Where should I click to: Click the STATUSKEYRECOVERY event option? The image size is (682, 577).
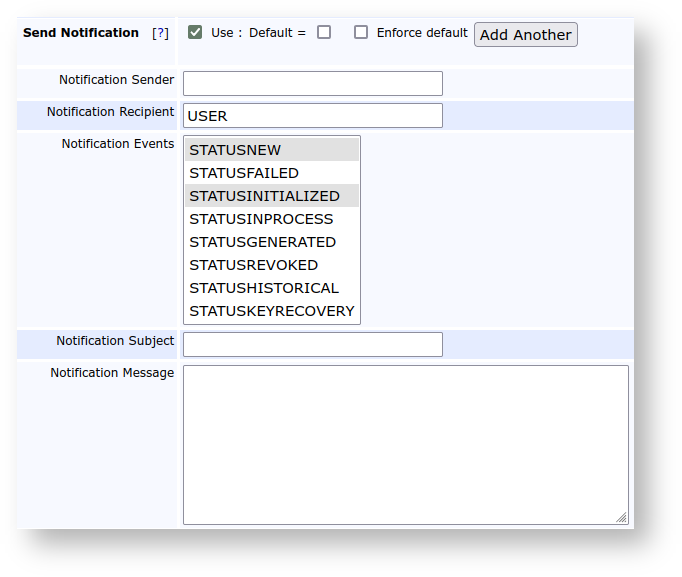[x=271, y=311]
